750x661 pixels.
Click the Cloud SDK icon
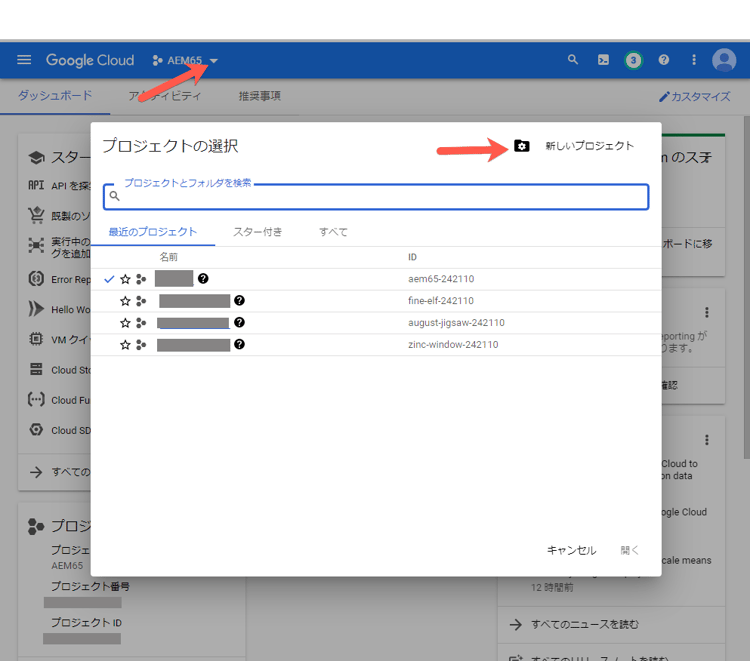tap(36, 430)
